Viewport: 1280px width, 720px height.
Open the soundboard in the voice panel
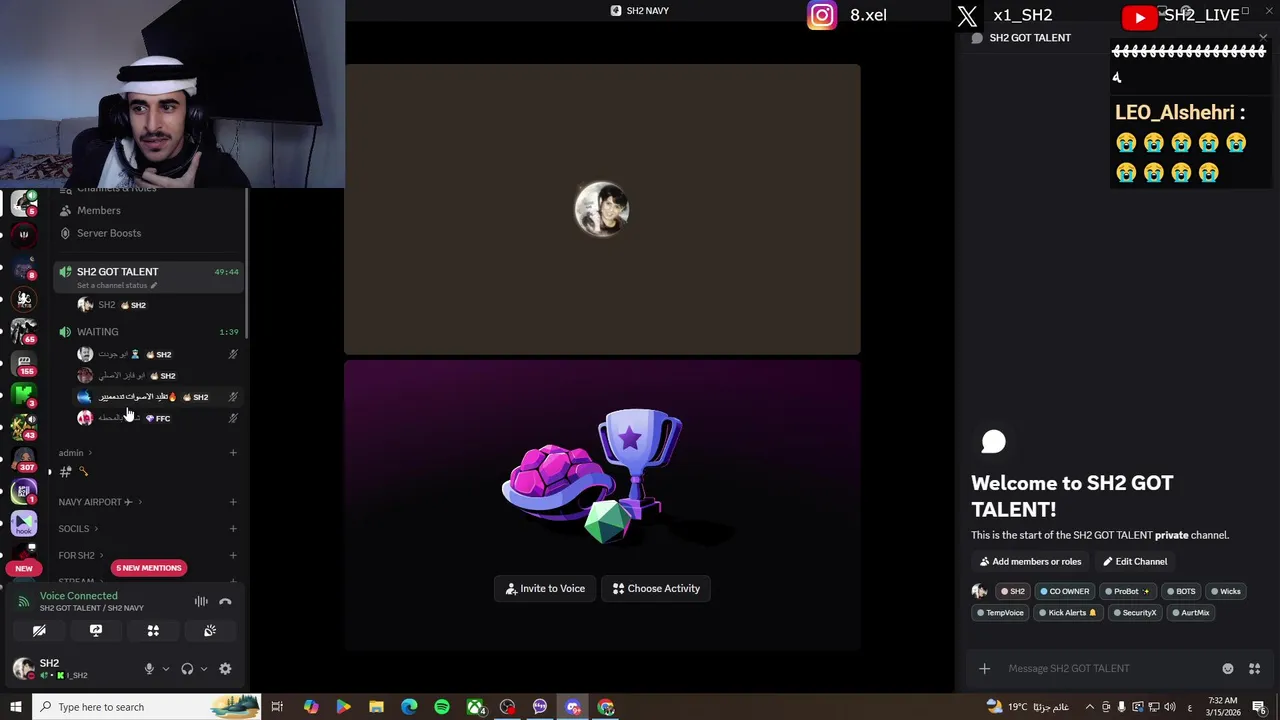point(210,631)
